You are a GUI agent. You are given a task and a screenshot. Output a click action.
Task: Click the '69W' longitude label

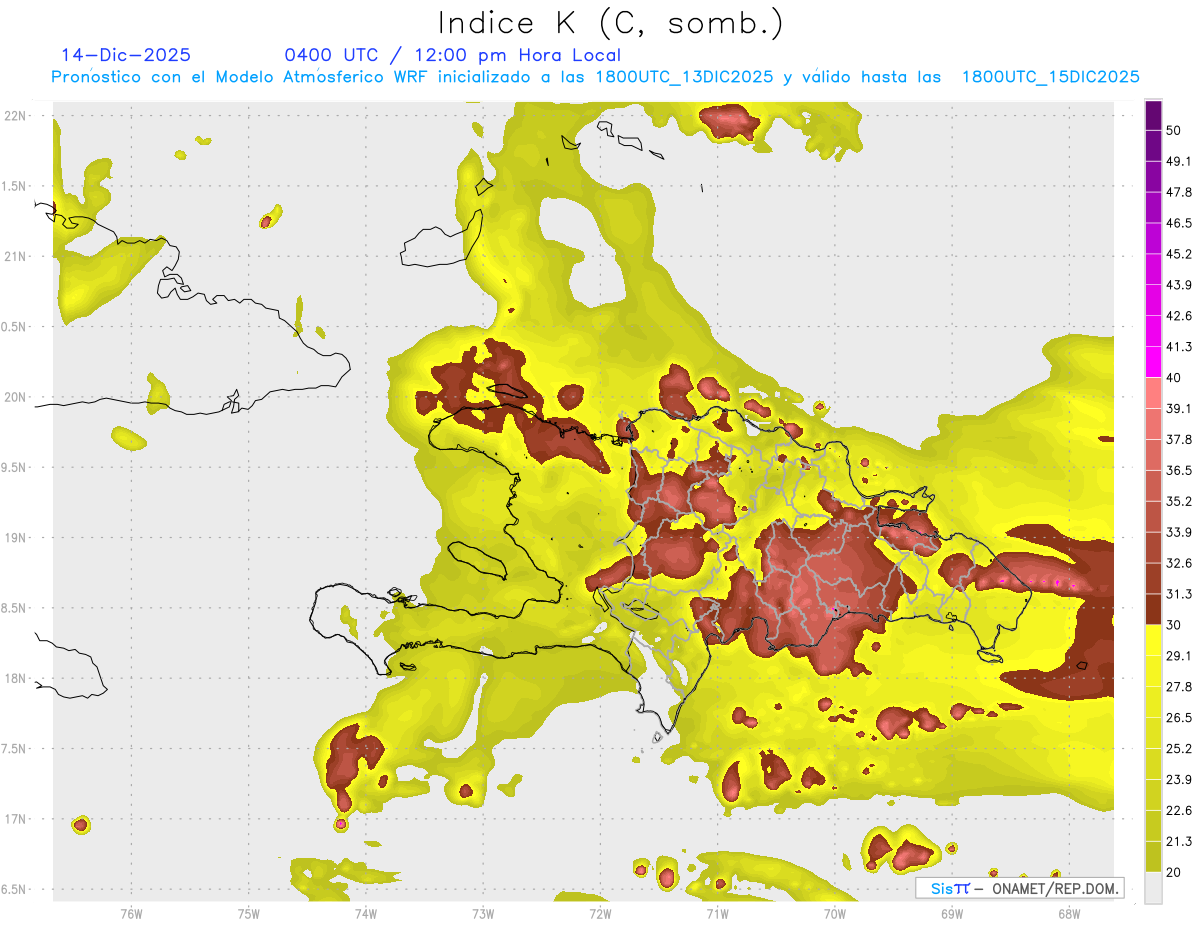click(951, 914)
